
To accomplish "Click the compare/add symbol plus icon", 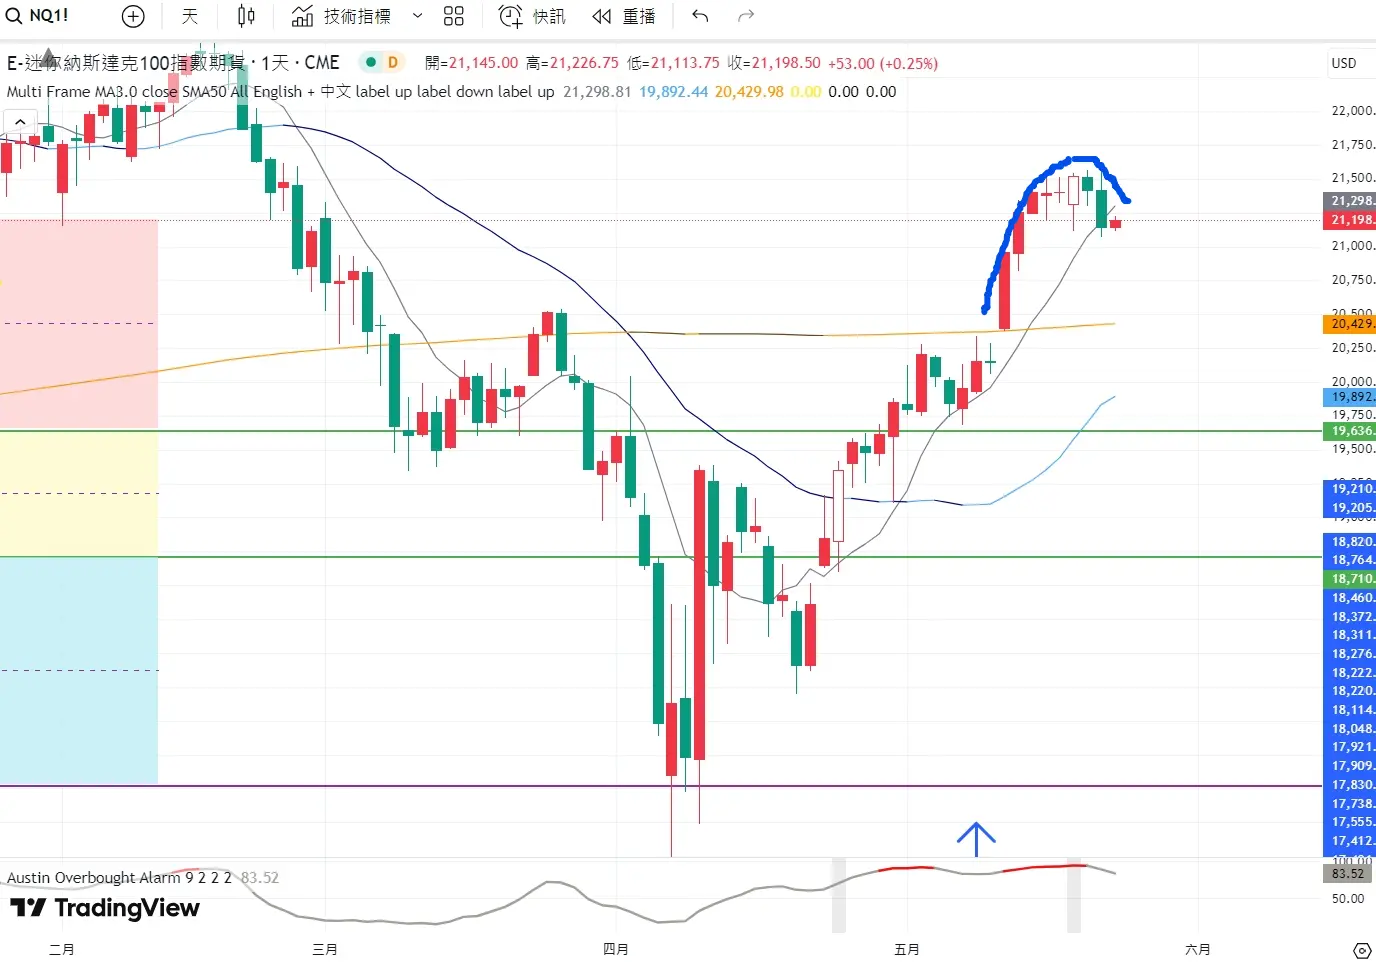I will [133, 16].
